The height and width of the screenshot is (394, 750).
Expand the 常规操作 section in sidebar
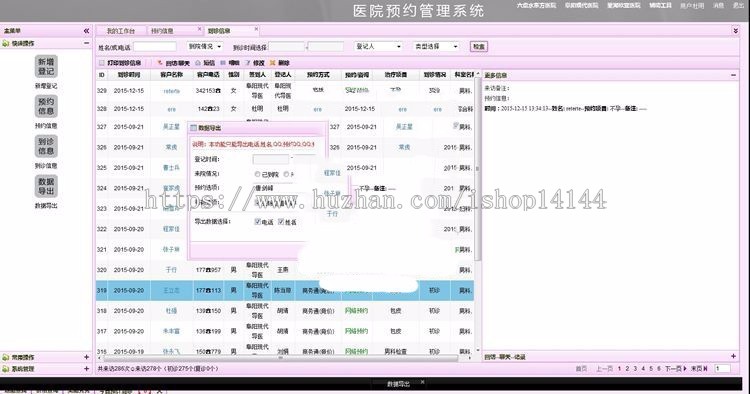pos(87,357)
